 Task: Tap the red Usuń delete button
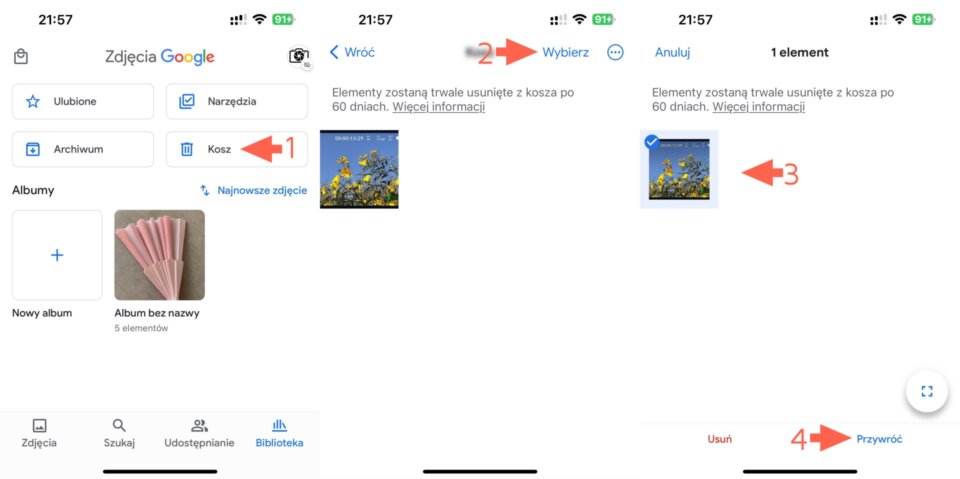point(719,439)
